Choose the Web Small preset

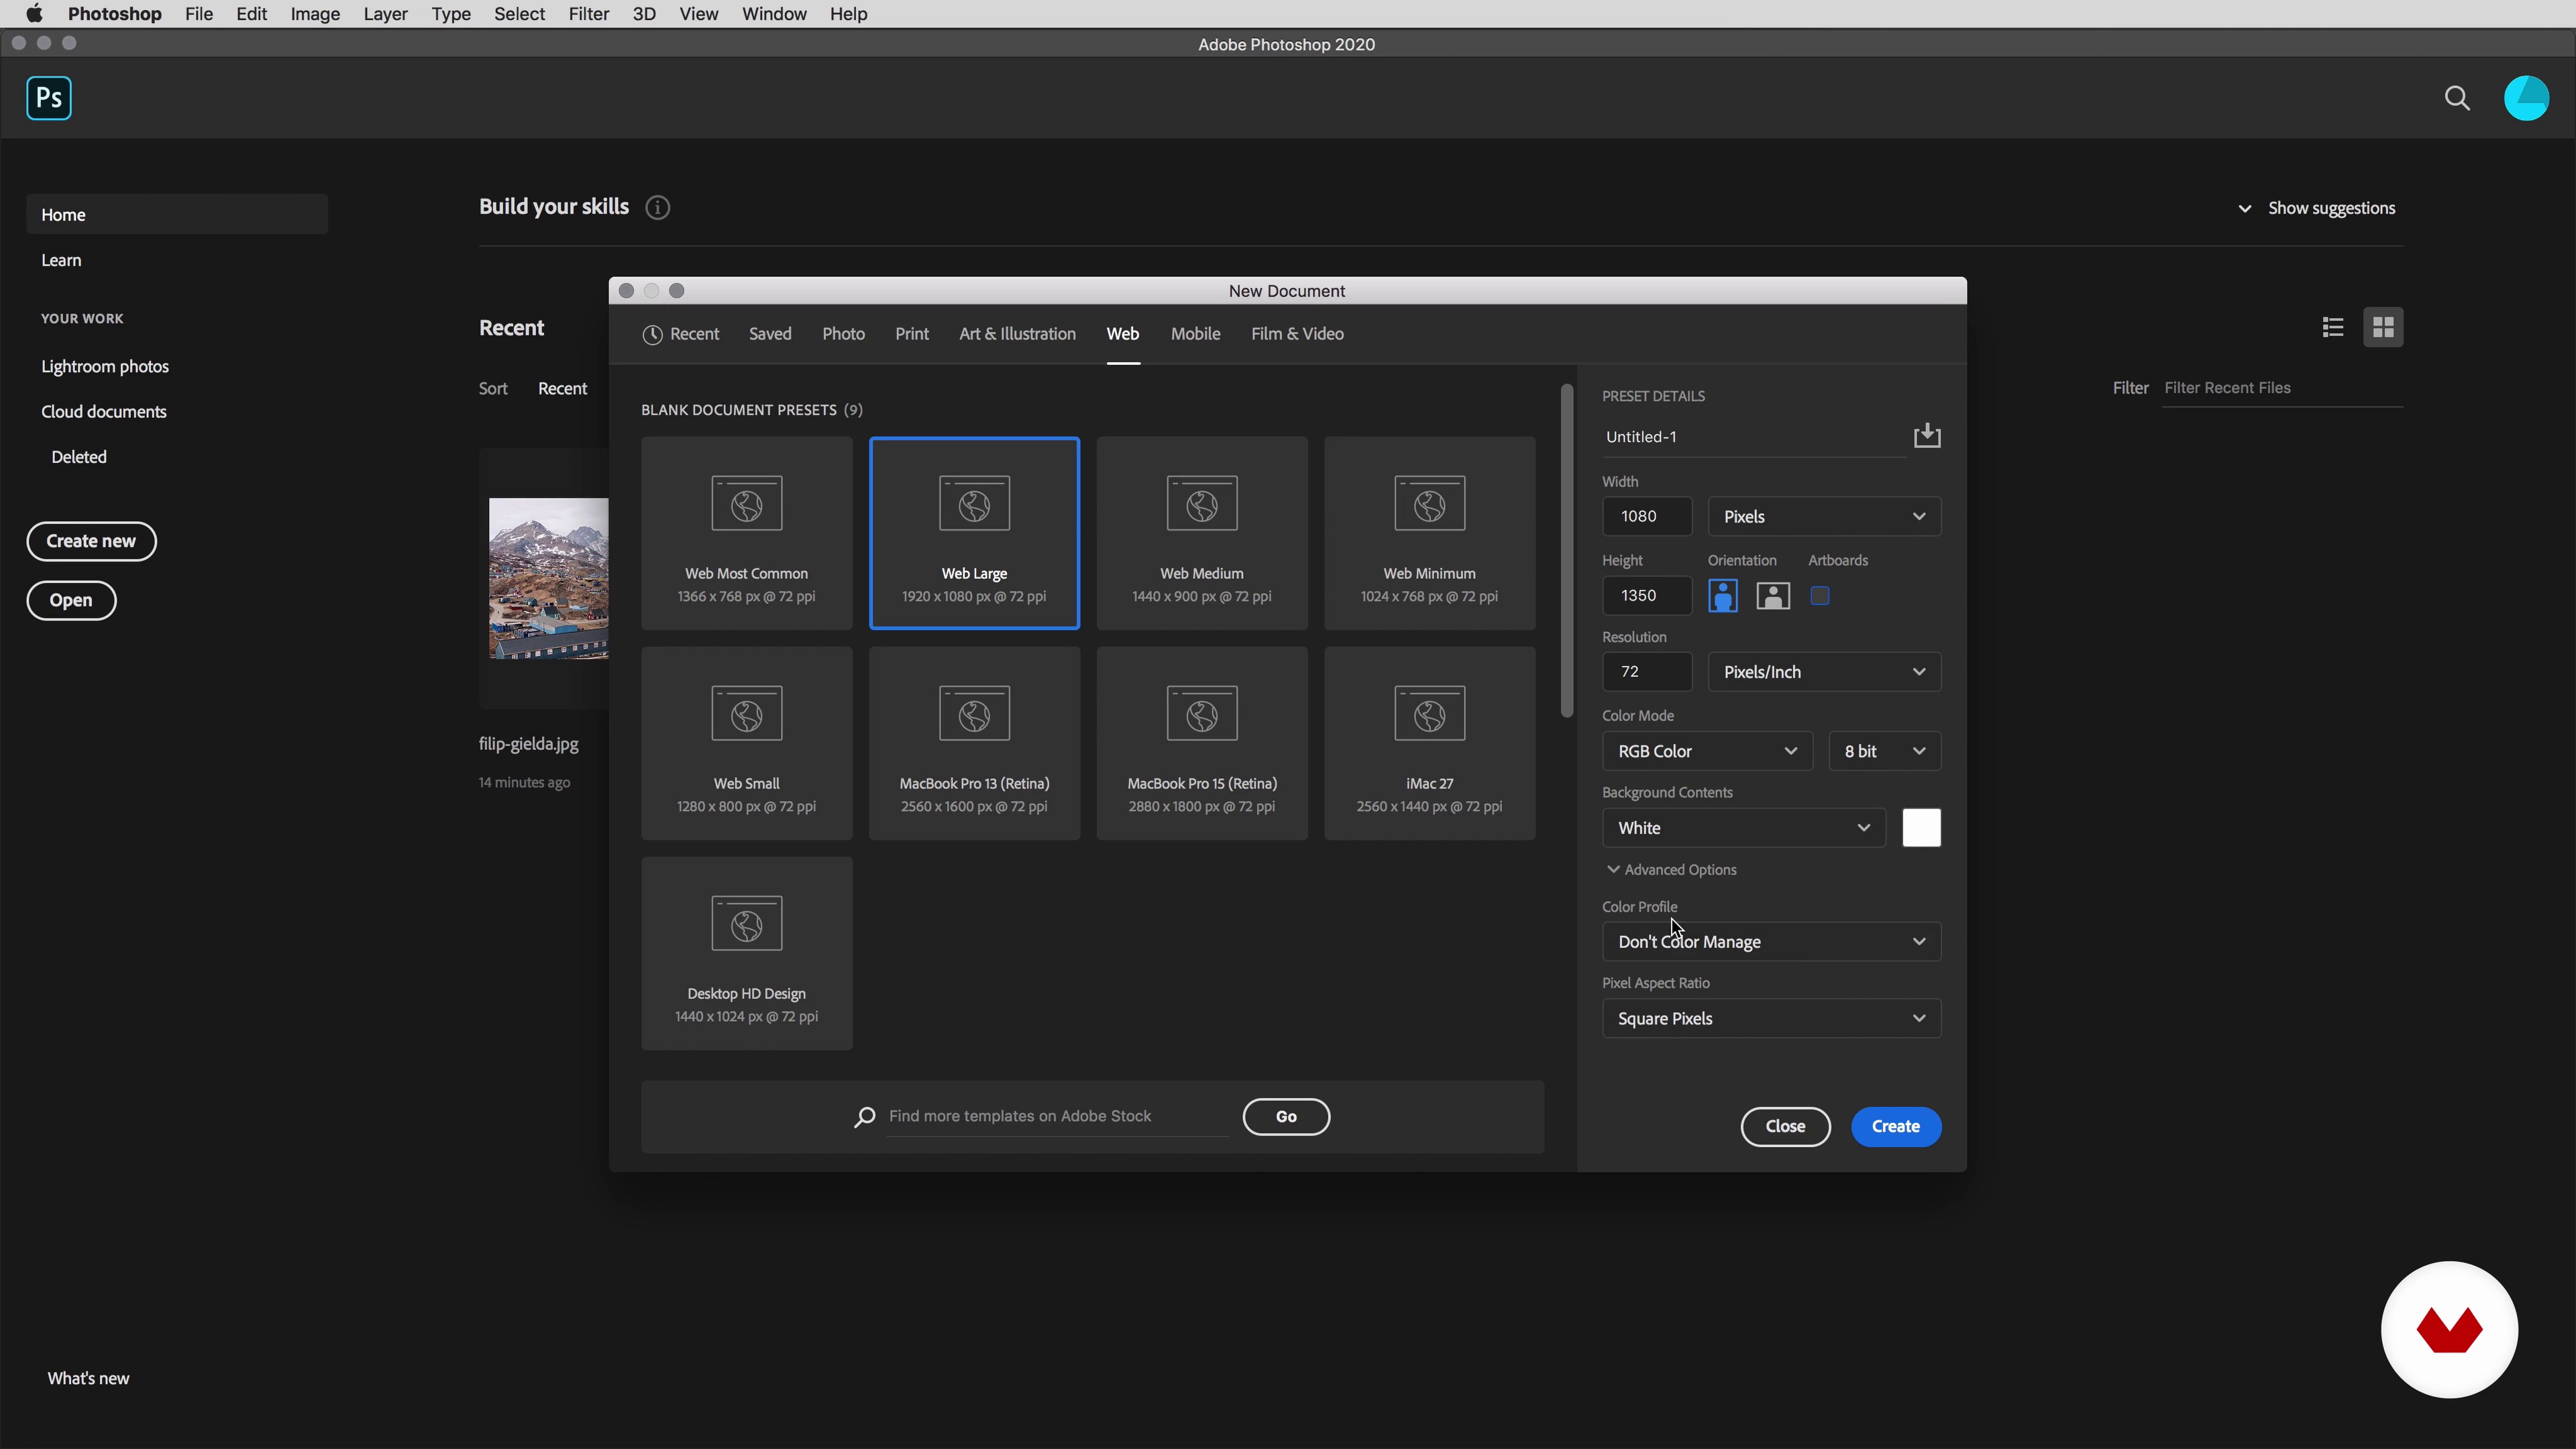click(x=747, y=743)
